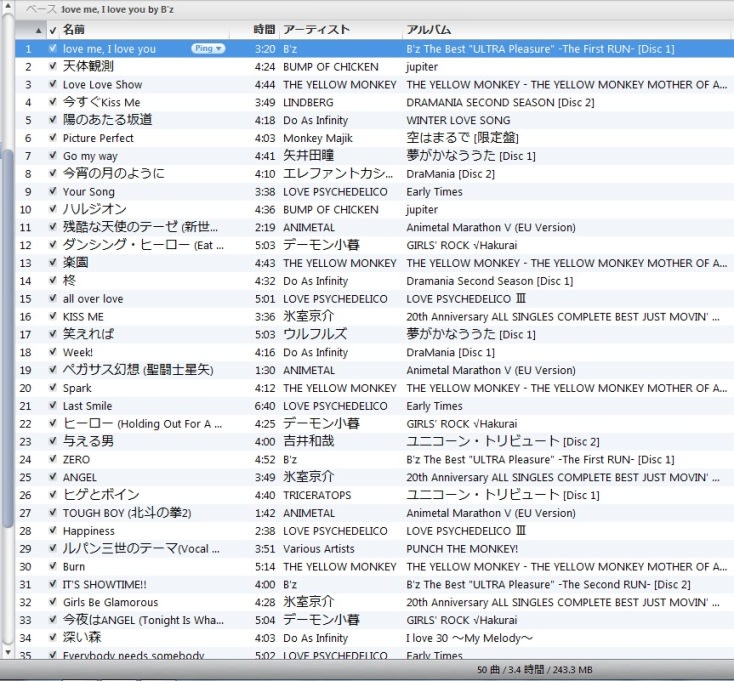Click artist Various Artists
Image resolution: width=734 pixels, height=681 pixels.
[x=318, y=549]
